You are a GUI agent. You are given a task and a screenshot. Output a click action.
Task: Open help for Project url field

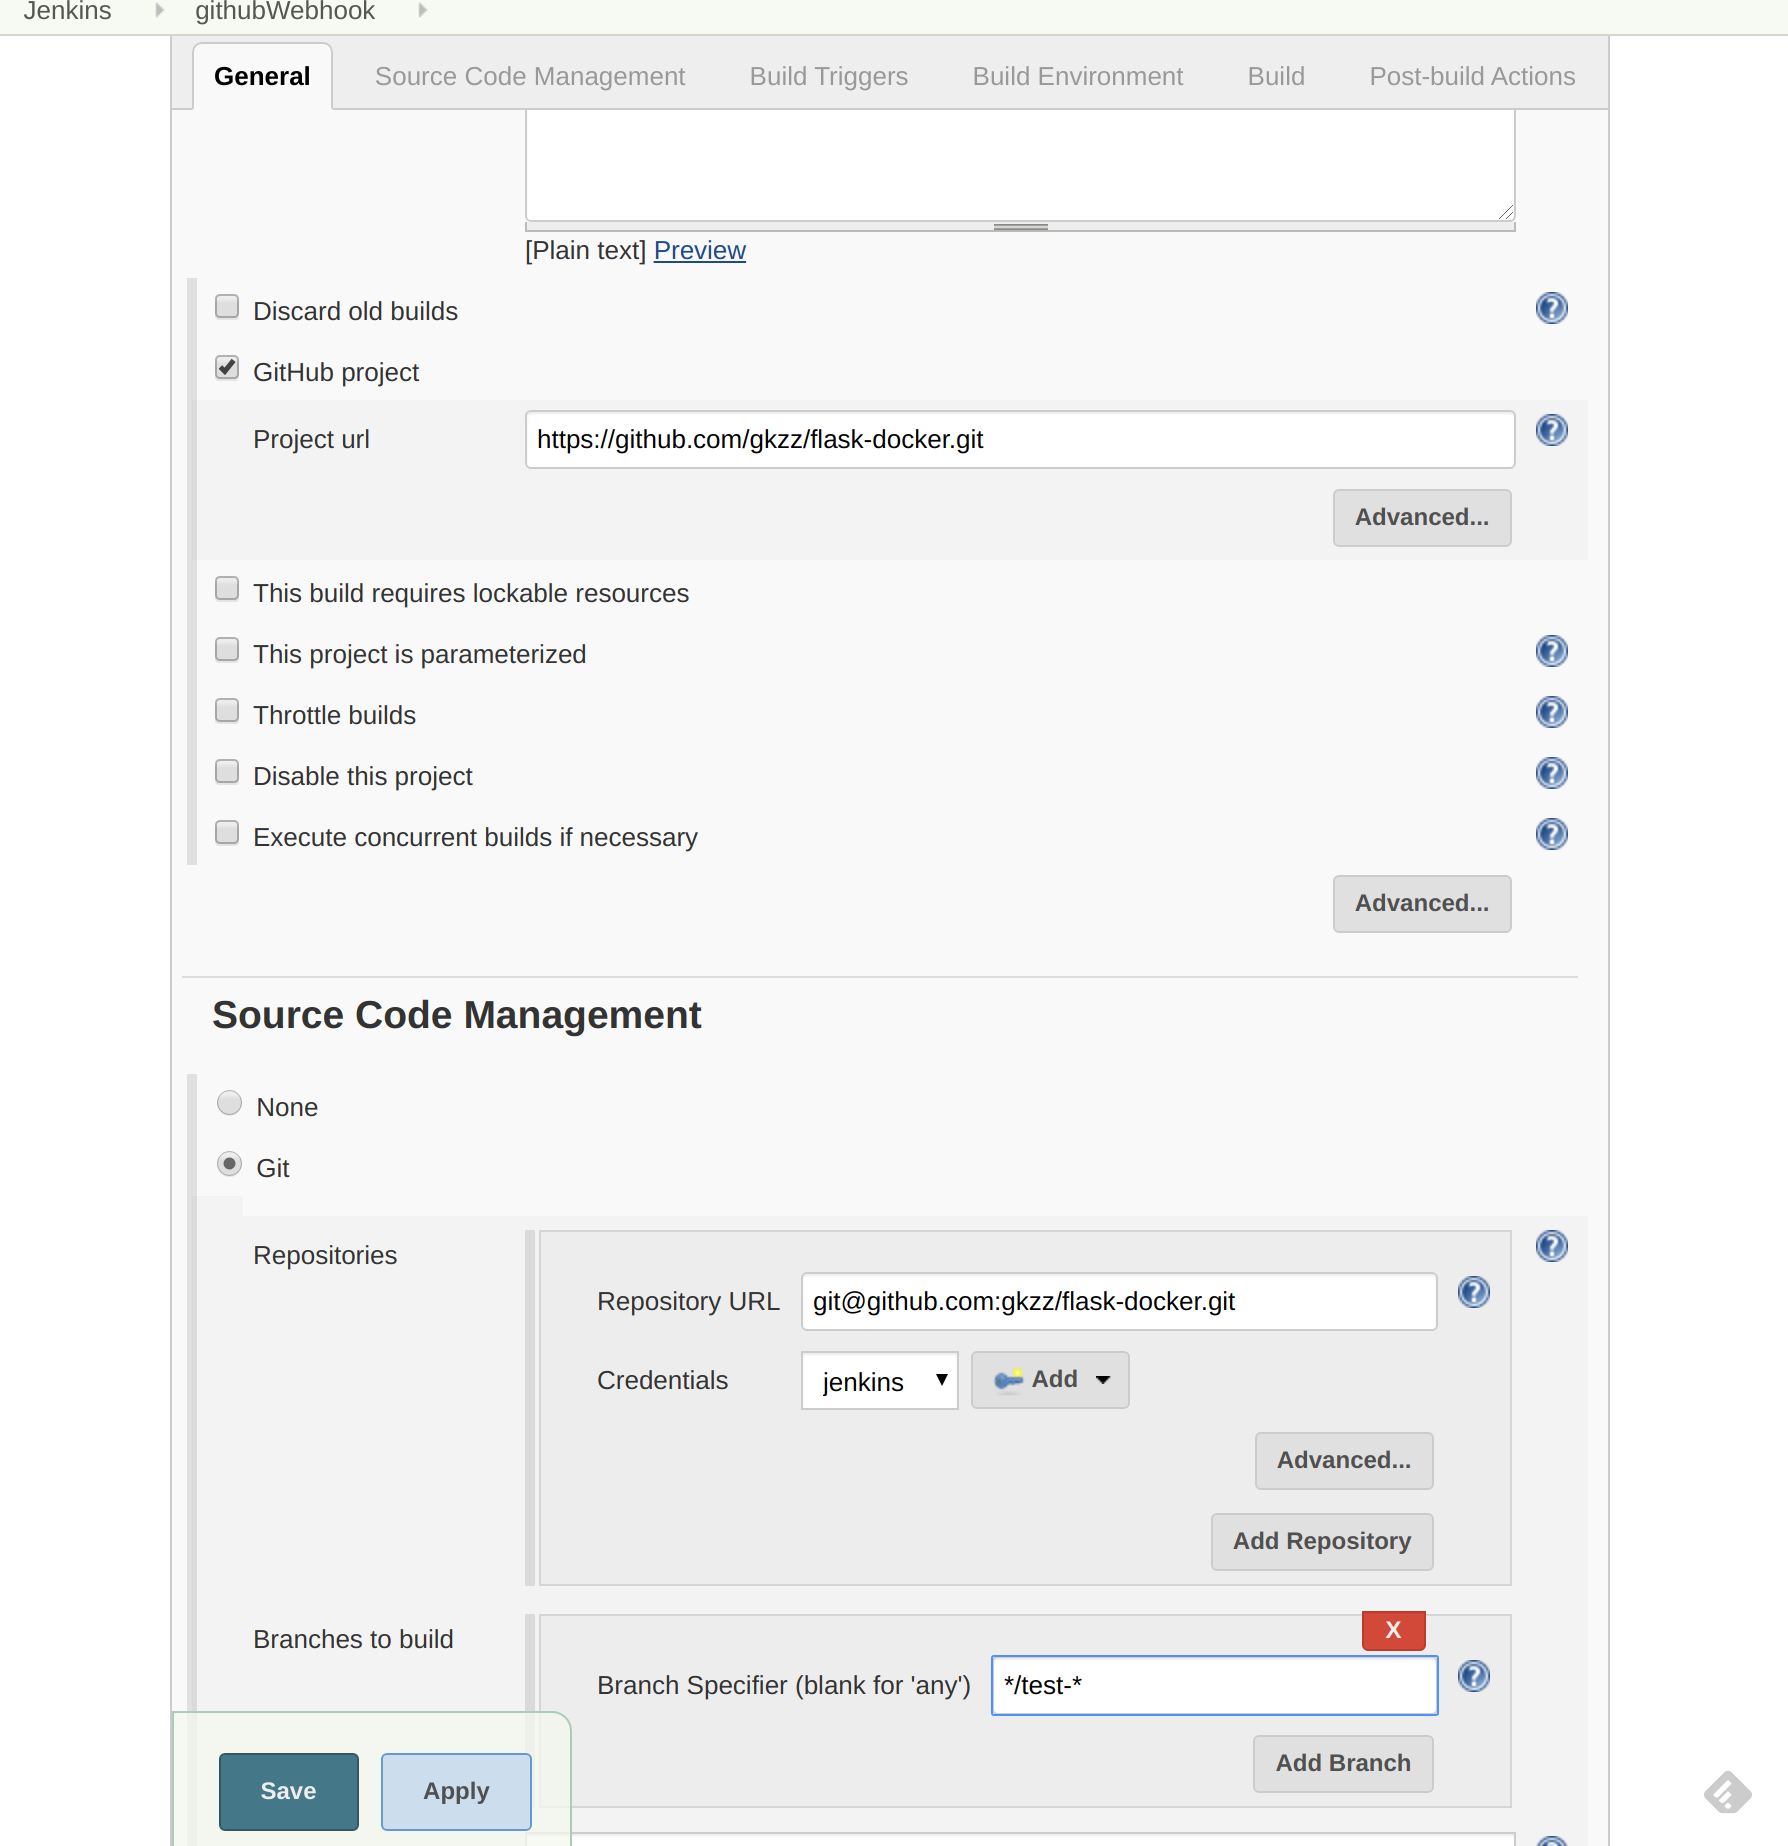[x=1551, y=430]
